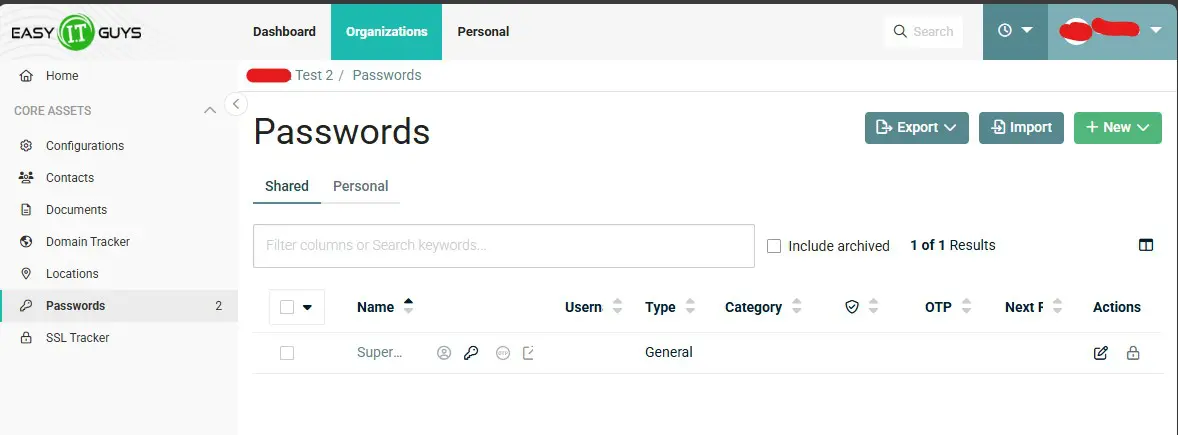Collapse the sidebar with the arrow icon
The height and width of the screenshot is (435, 1178).
236,103
